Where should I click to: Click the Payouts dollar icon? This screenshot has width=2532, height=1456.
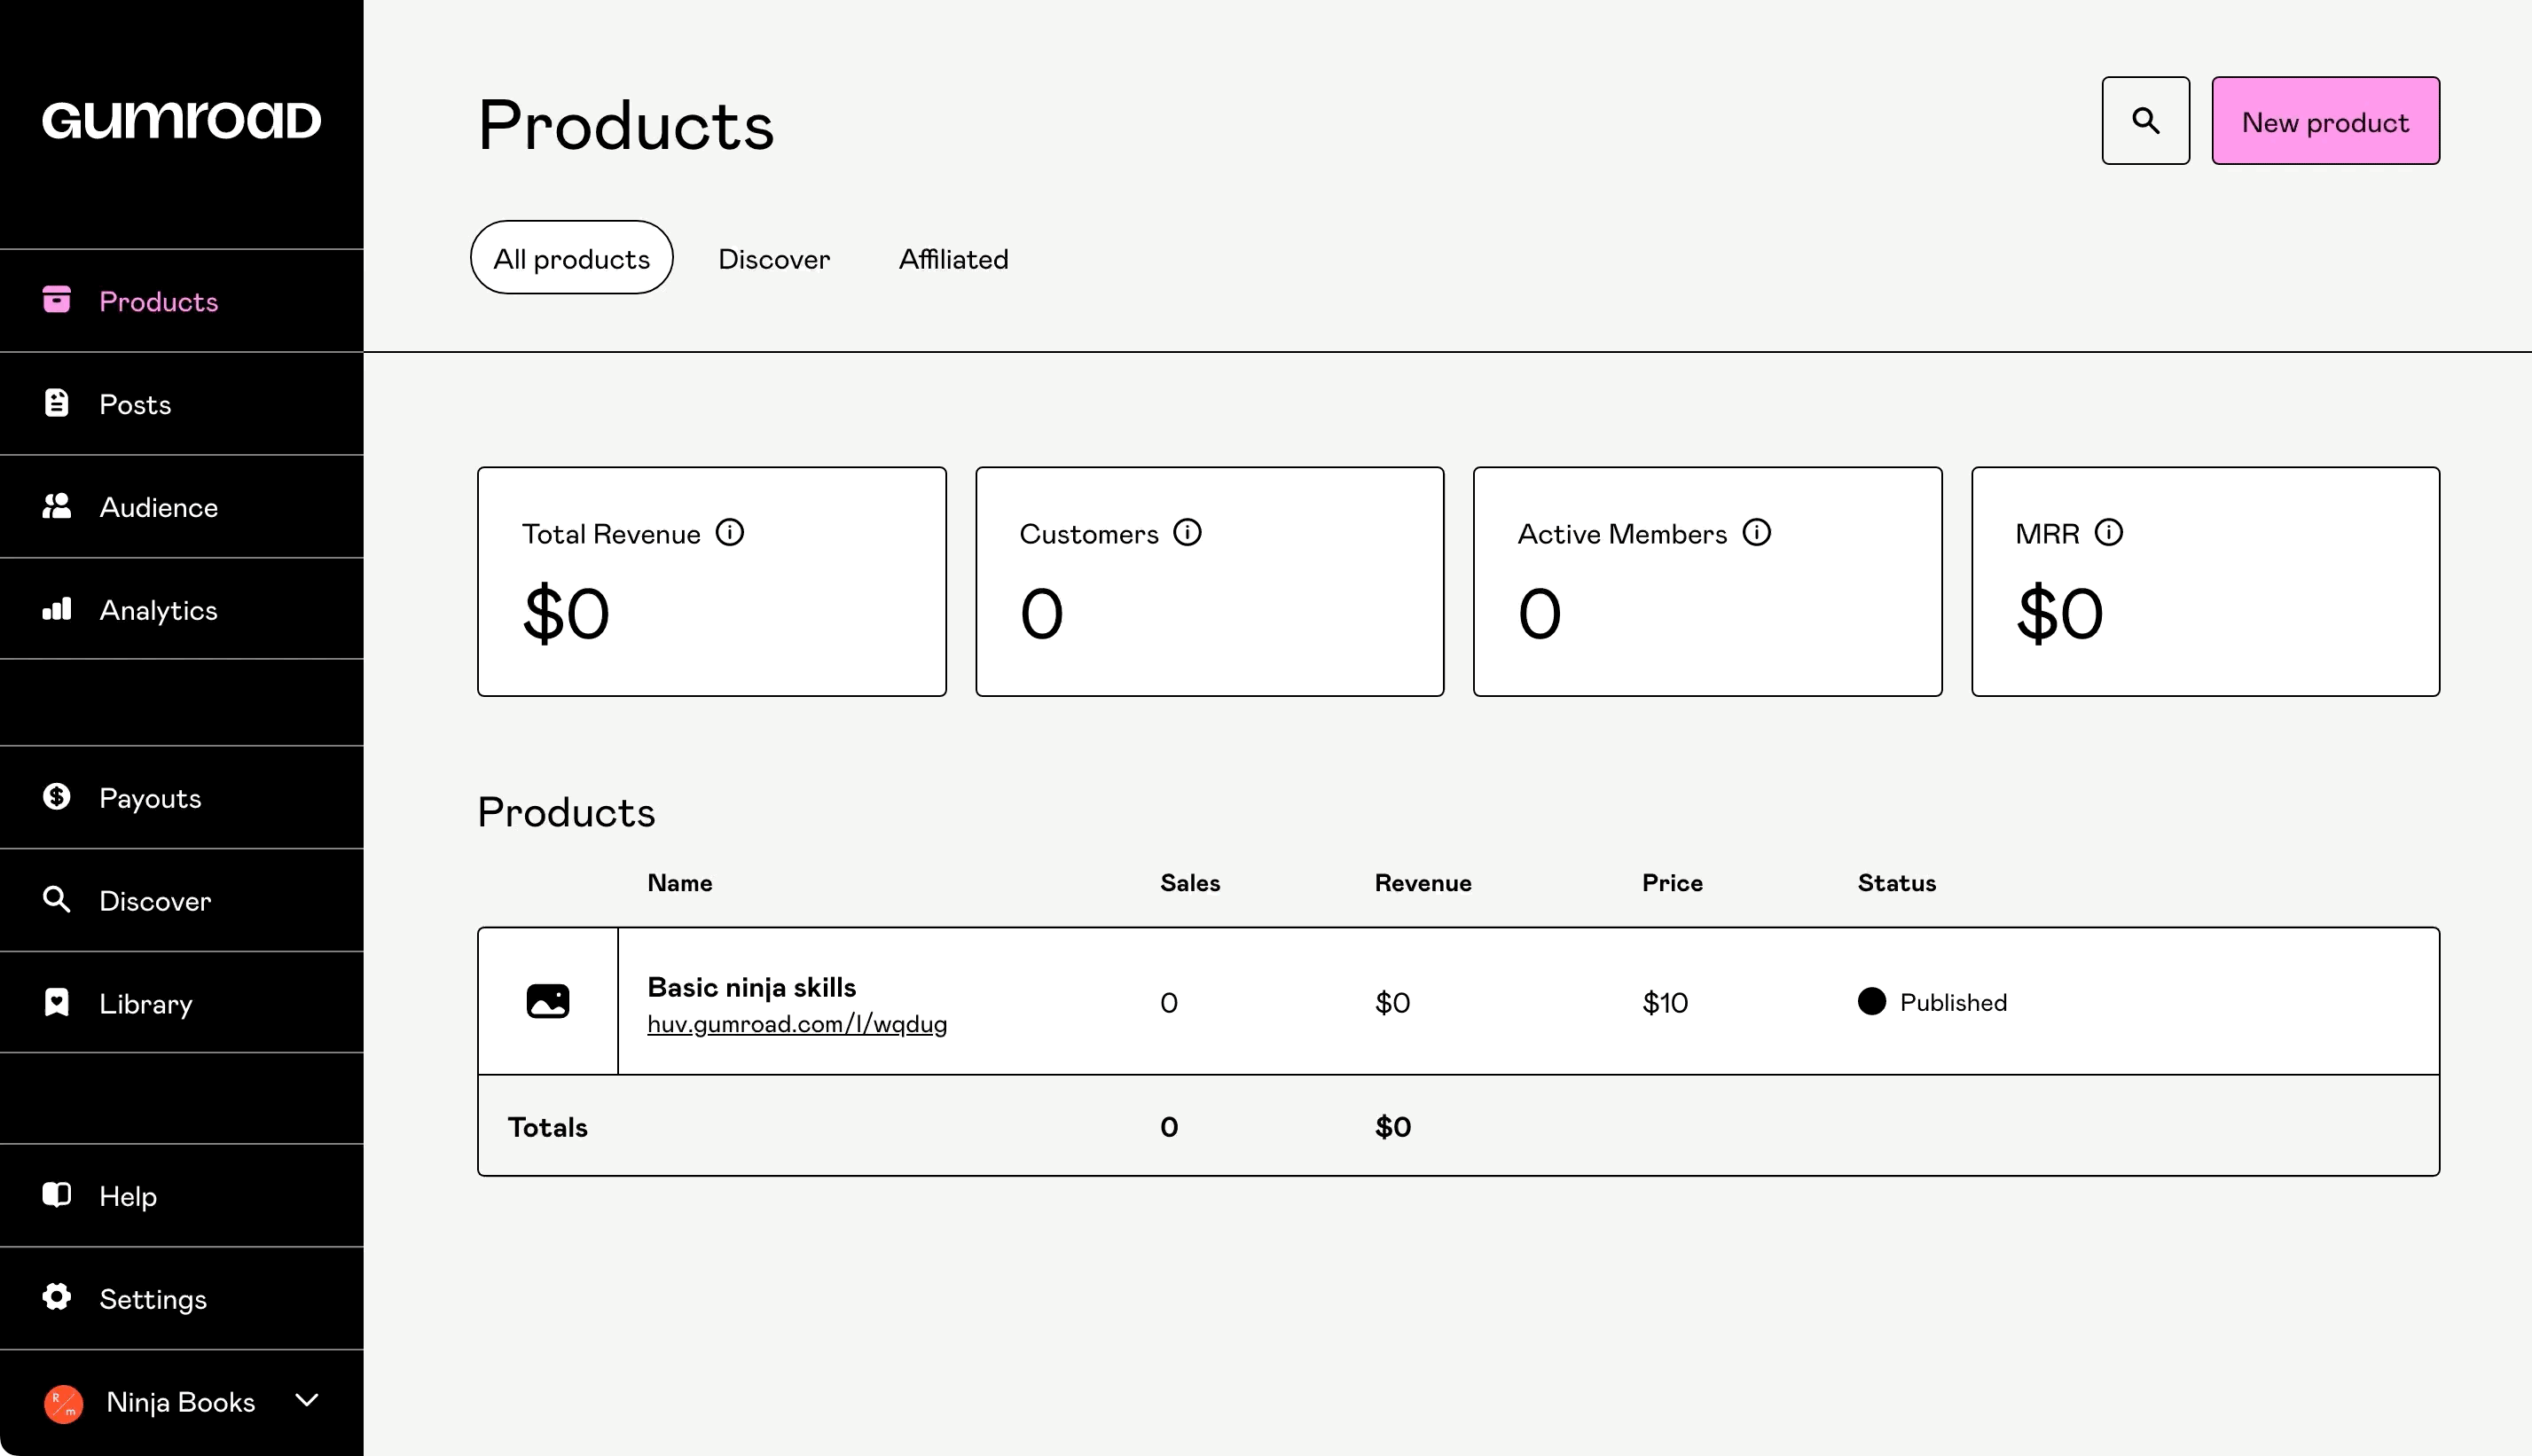point(57,796)
